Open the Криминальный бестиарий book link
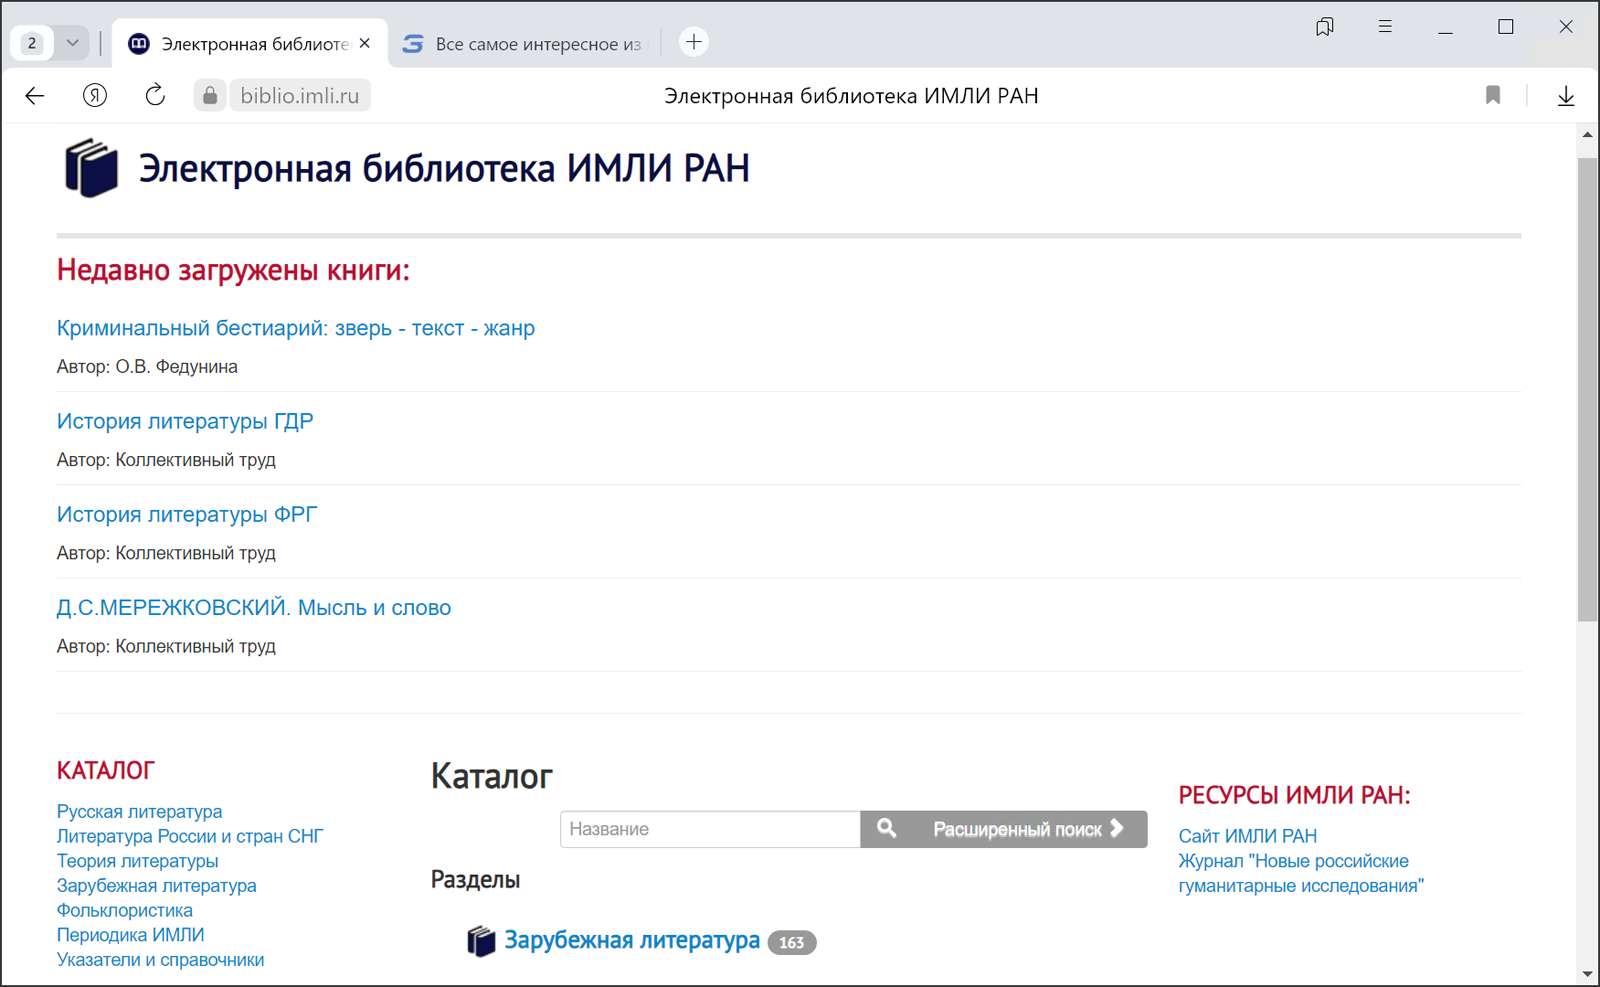 (x=295, y=328)
